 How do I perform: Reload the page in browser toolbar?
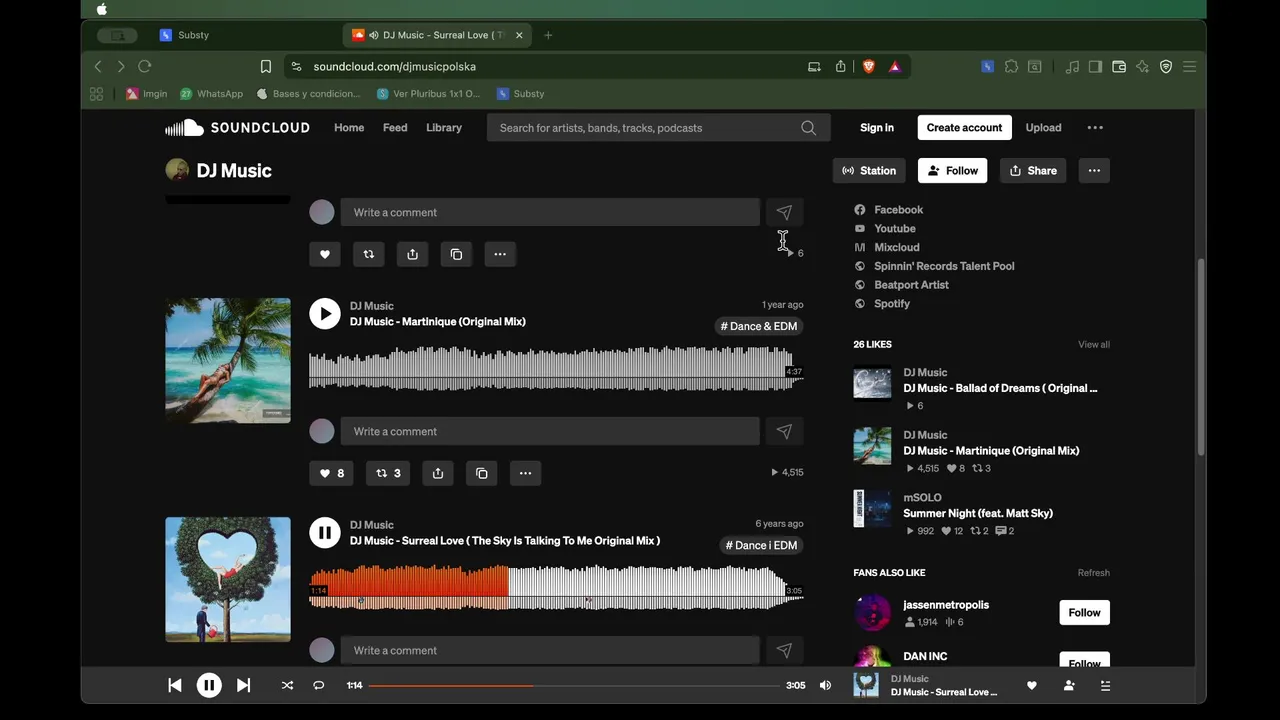pos(145,67)
